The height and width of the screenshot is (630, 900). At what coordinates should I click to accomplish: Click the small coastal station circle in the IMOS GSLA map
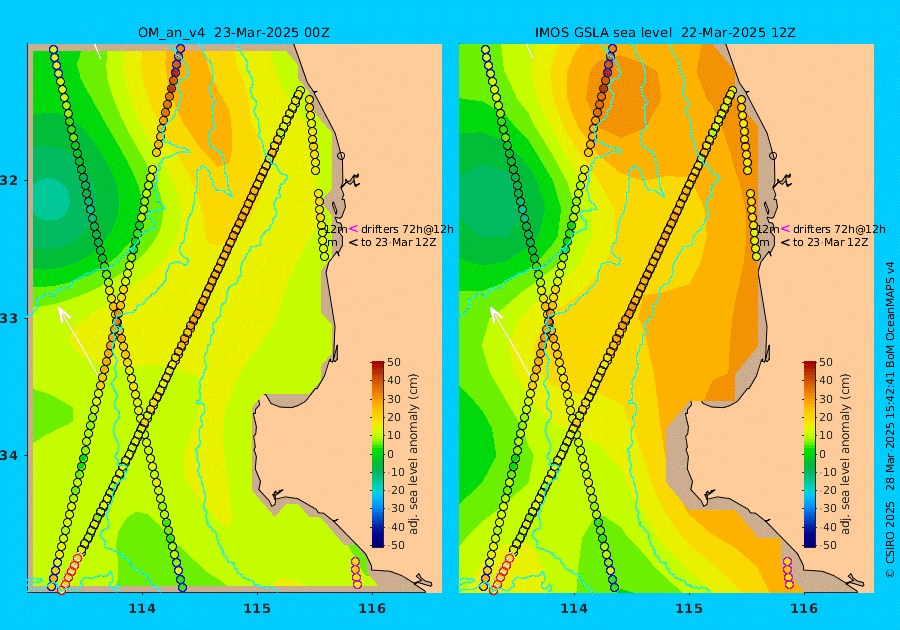click(x=773, y=155)
